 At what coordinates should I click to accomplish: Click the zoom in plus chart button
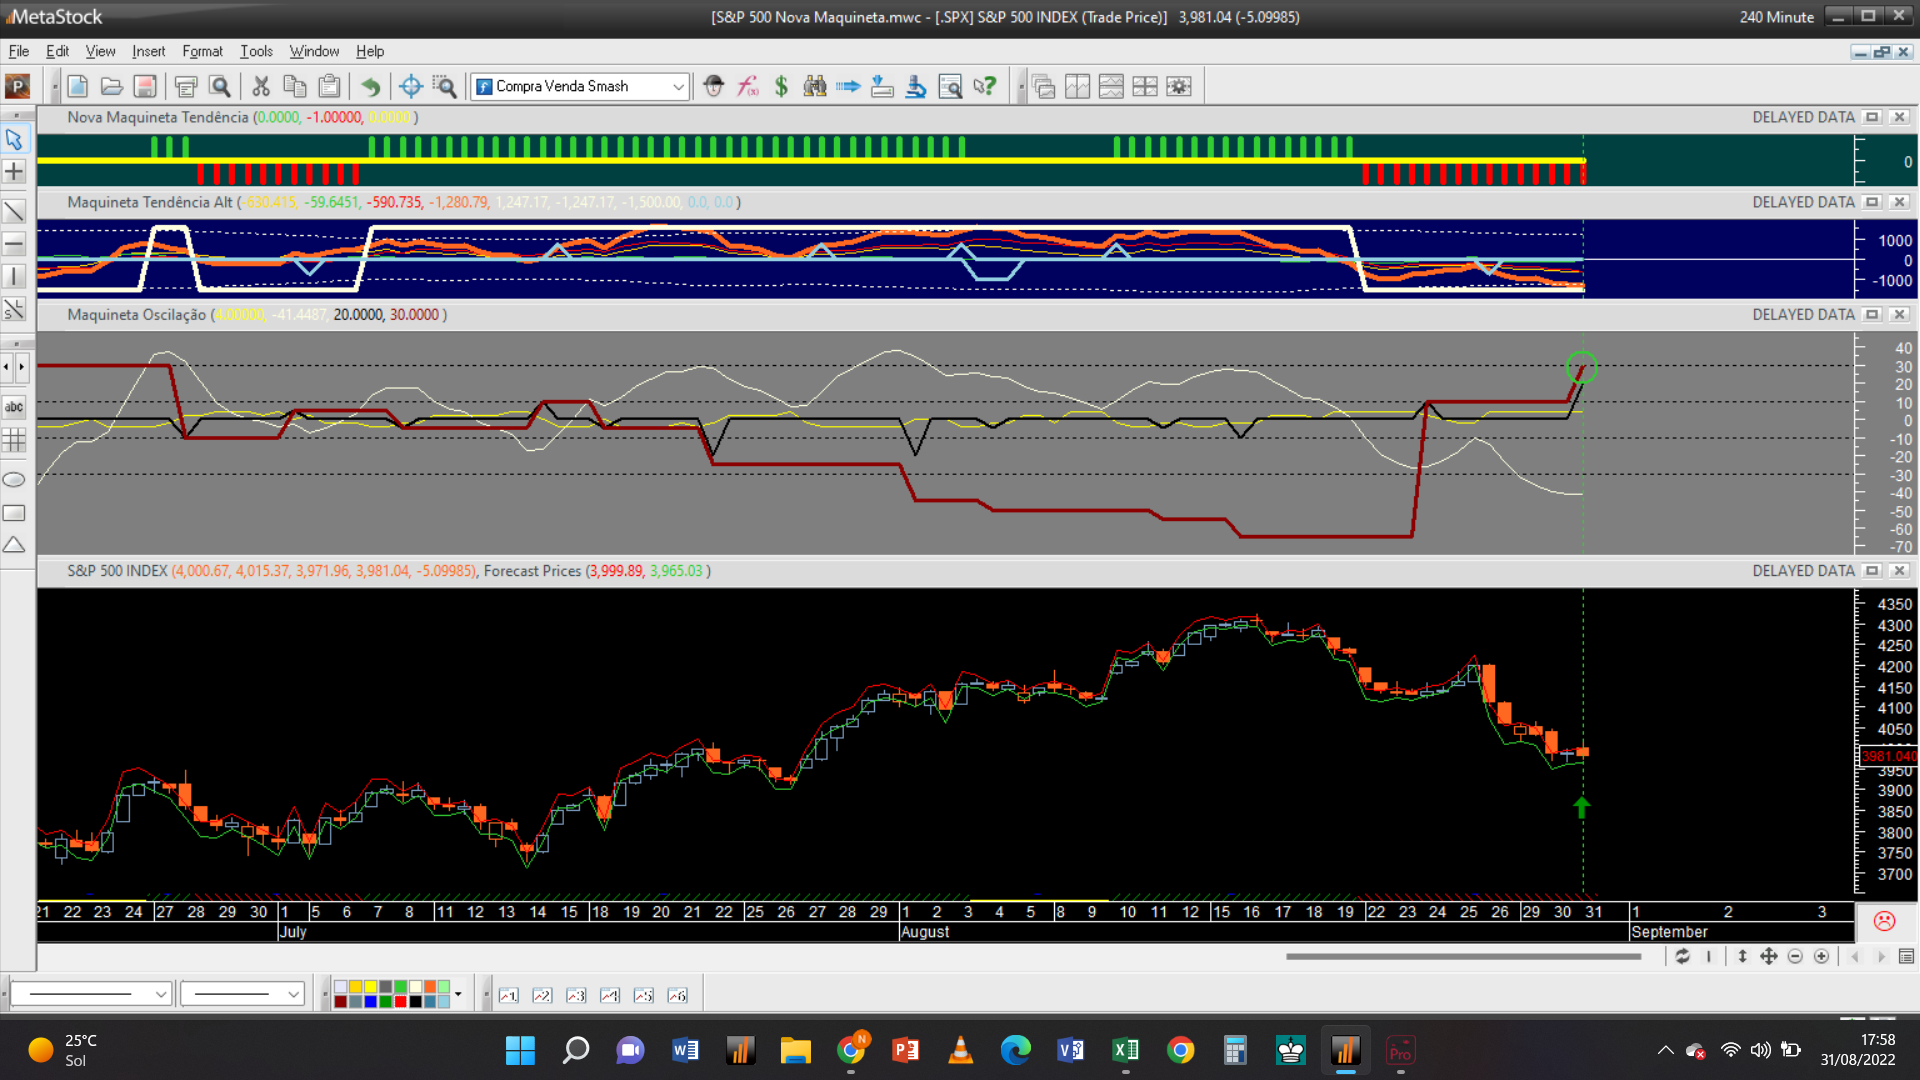coord(1821,957)
